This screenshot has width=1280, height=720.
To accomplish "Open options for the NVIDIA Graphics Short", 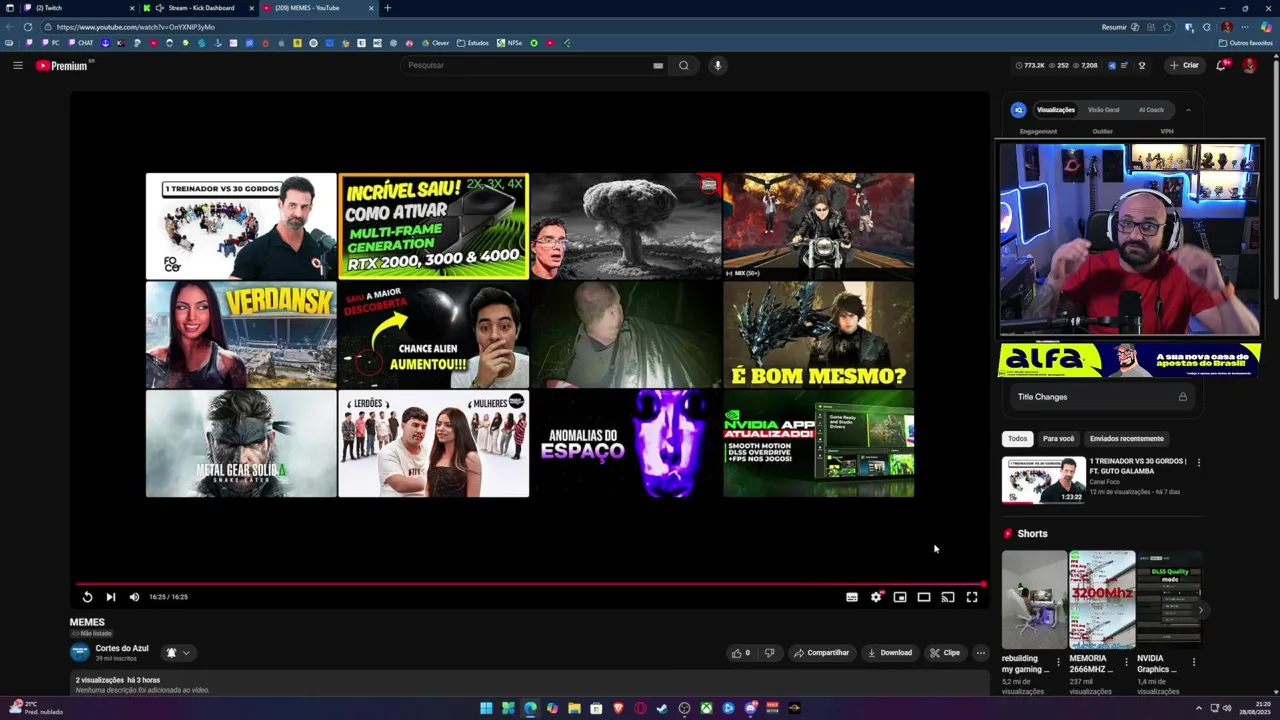I will [1193, 662].
